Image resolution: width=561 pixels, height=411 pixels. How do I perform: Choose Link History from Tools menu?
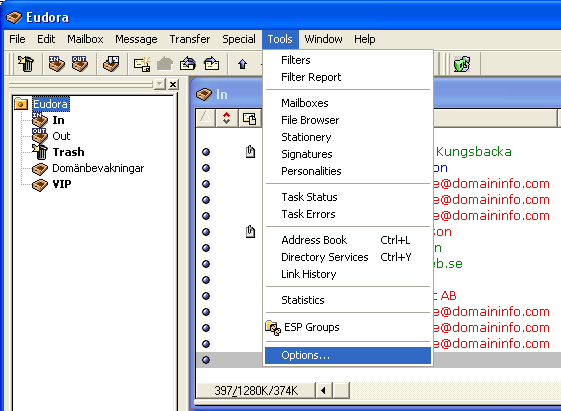coord(348,274)
